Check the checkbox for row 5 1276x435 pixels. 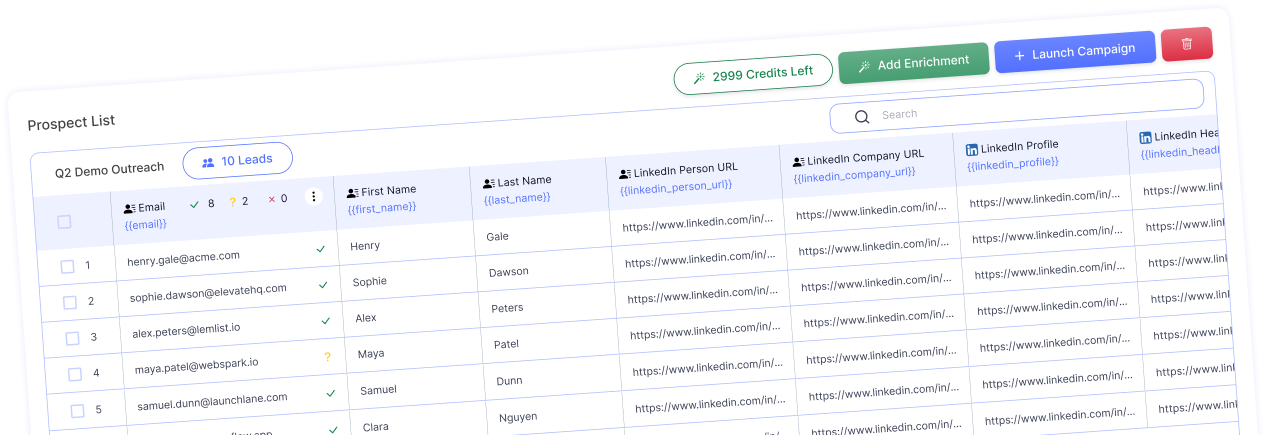pyautogui.click(x=78, y=410)
